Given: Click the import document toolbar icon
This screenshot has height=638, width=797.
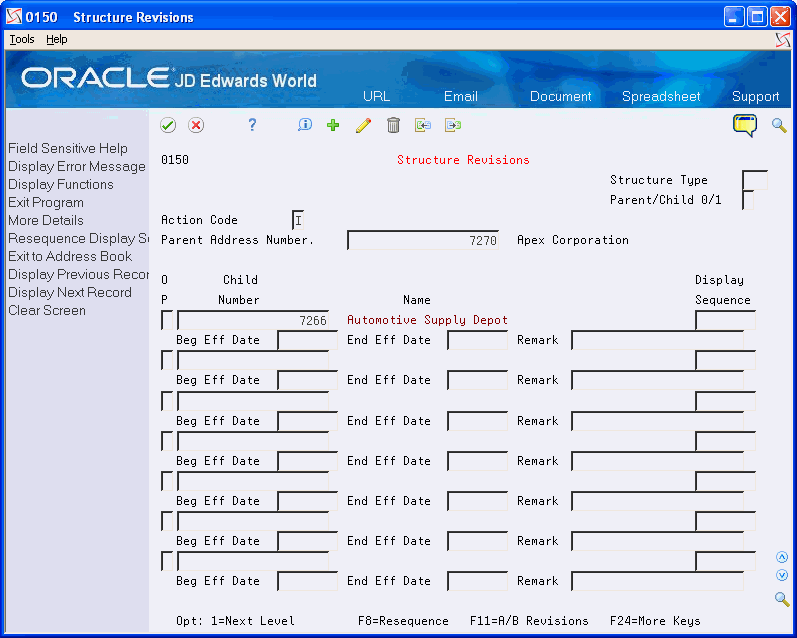Looking at the screenshot, I should coord(423,125).
